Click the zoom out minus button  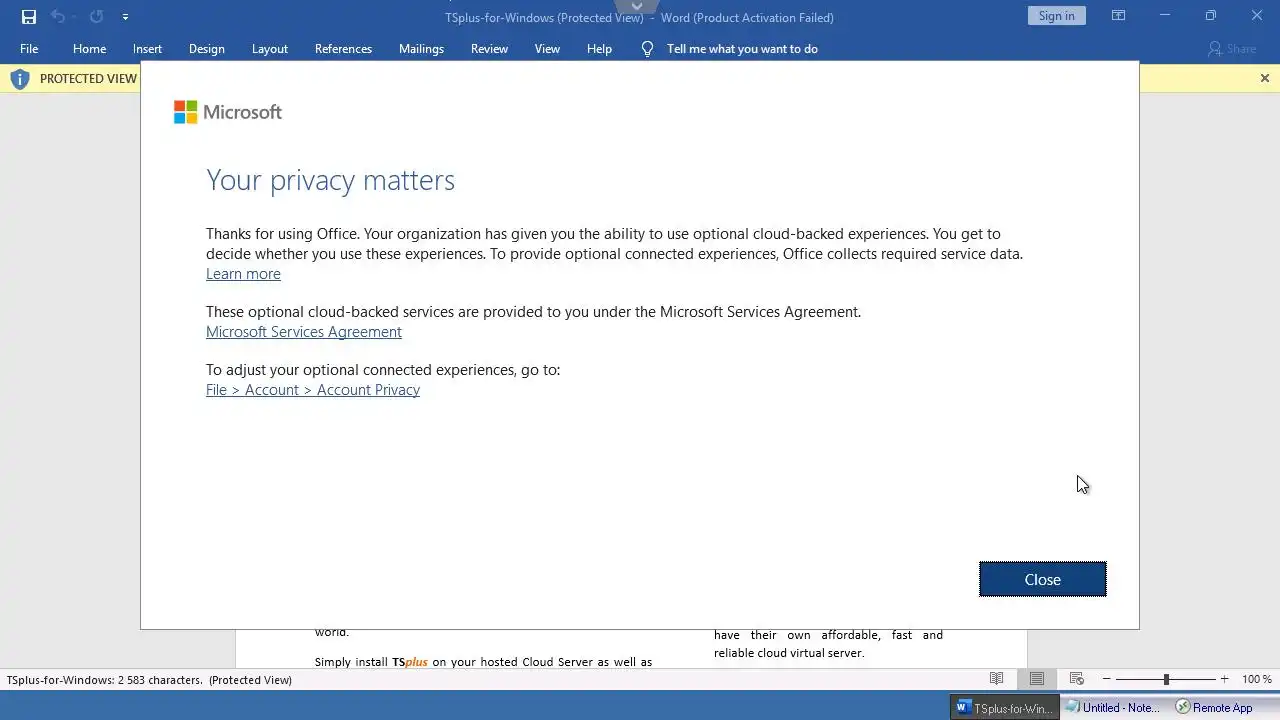pyautogui.click(x=1105, y=679)
